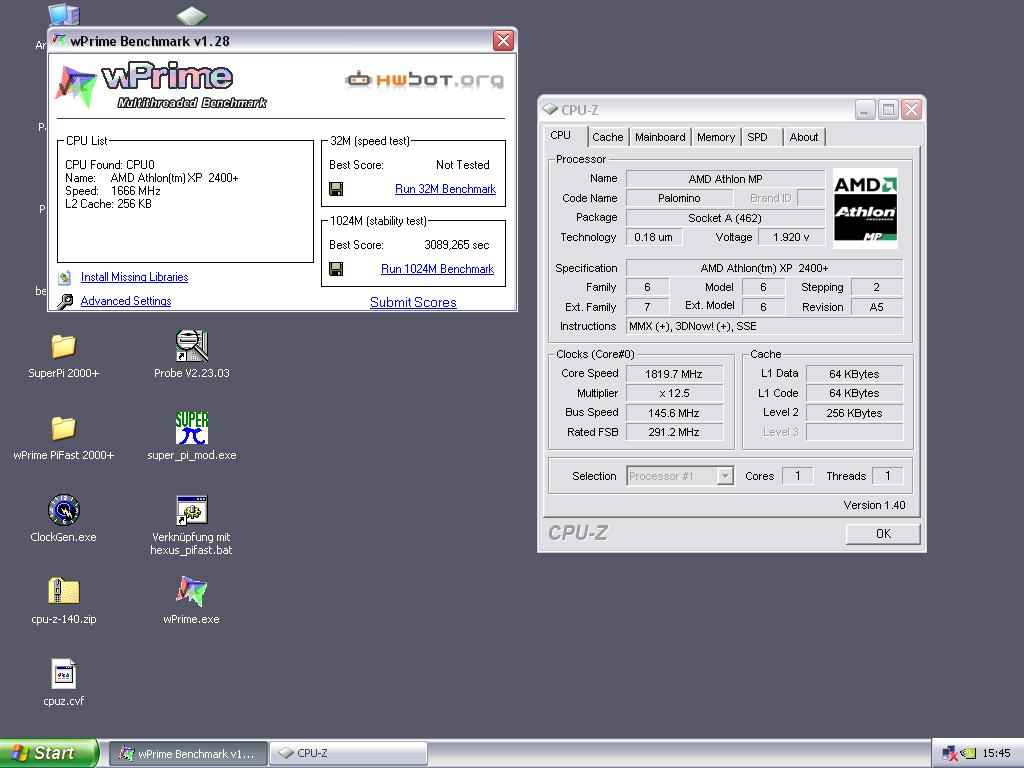1024x768 pixels.
Task: Click the network tray icon with red X
Action: 950,754
